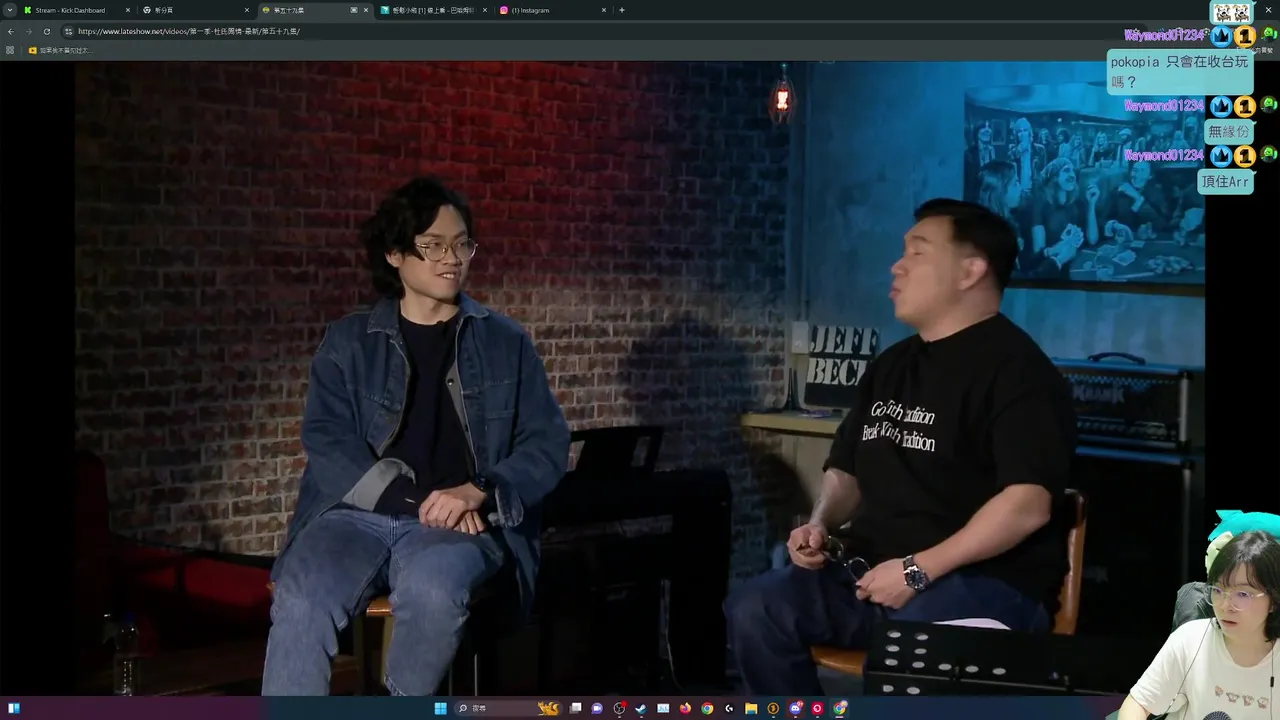View site information icon beside URL
1280x720 pixels.
coord(69,31)
